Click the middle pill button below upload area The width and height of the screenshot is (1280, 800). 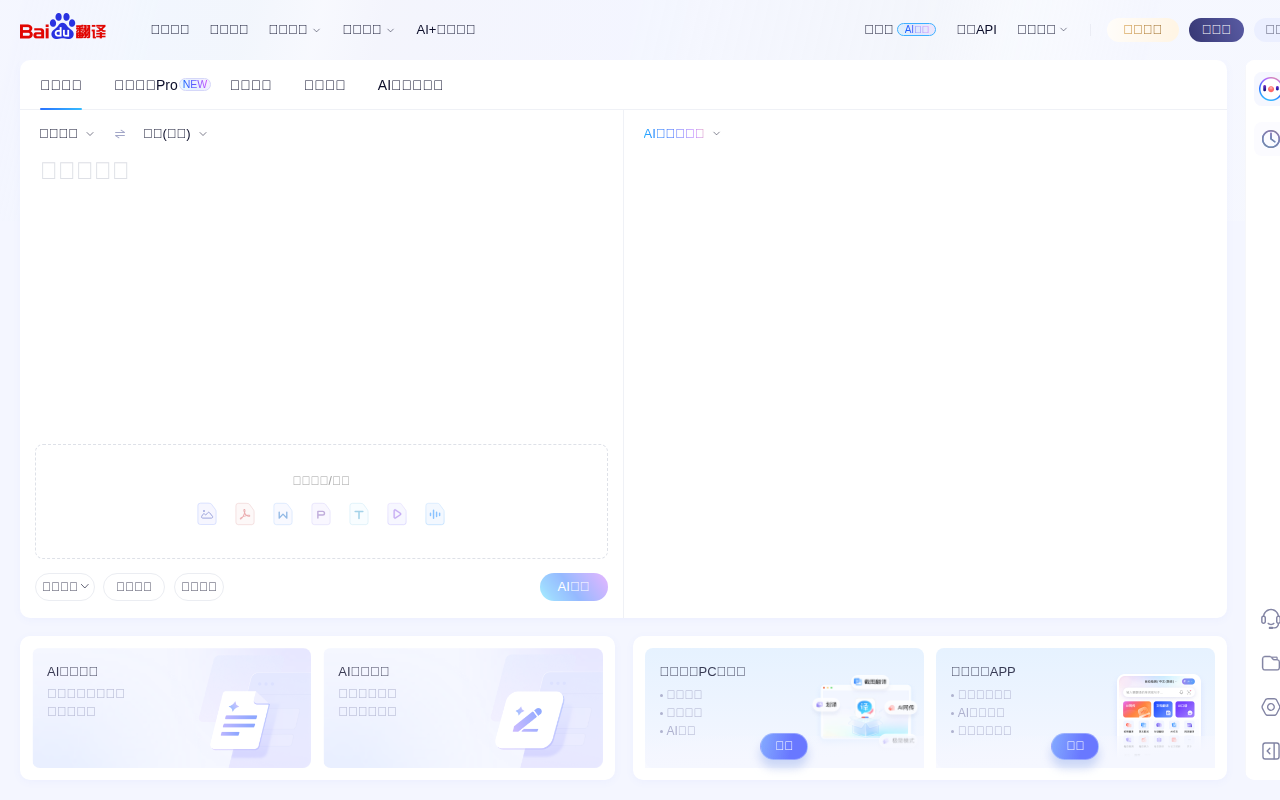tap(134, 587)
